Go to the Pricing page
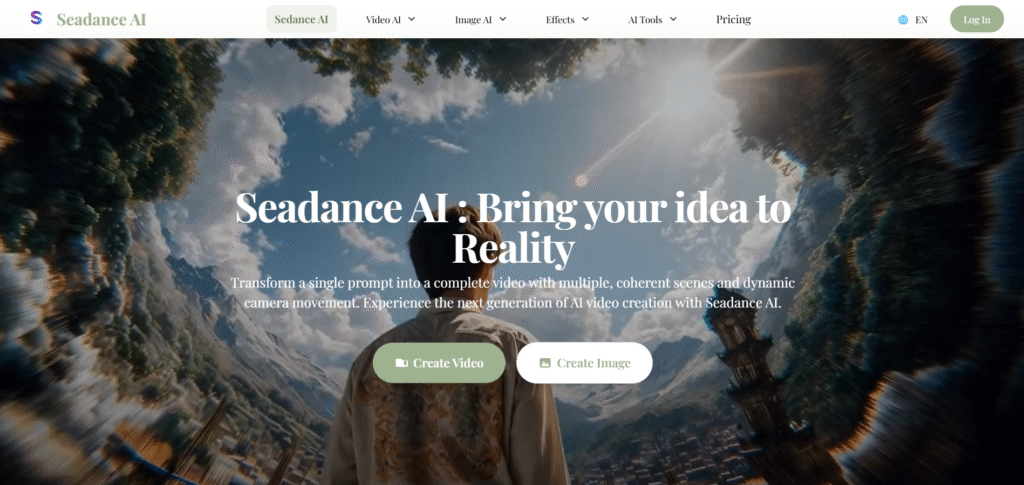This screenshot has width=1024, height=485. pyautogui.click(x=733, y=20)
